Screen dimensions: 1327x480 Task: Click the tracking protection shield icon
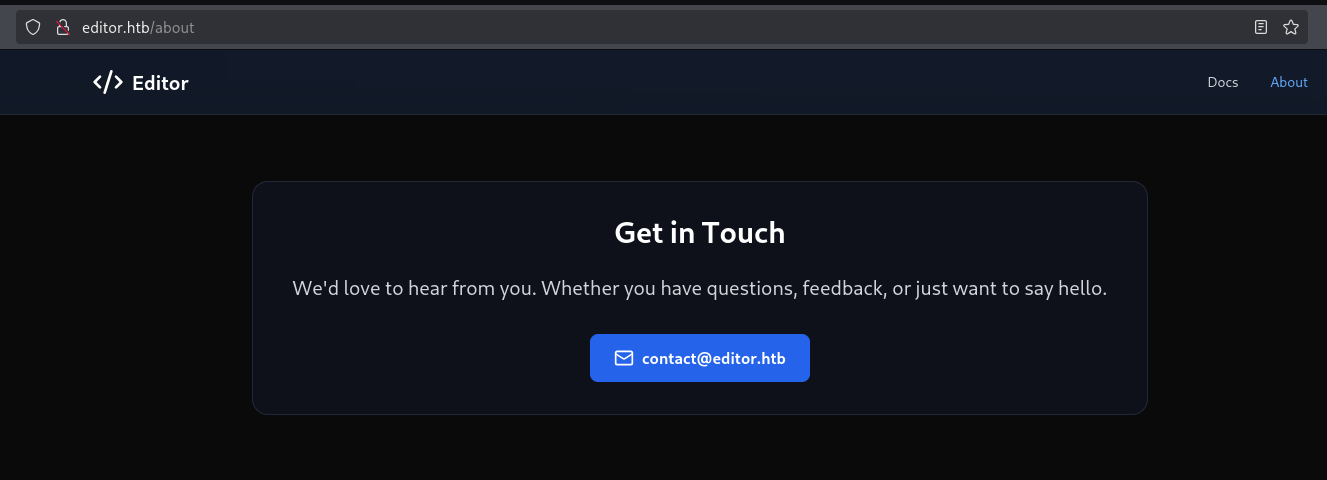coord(33,28)
